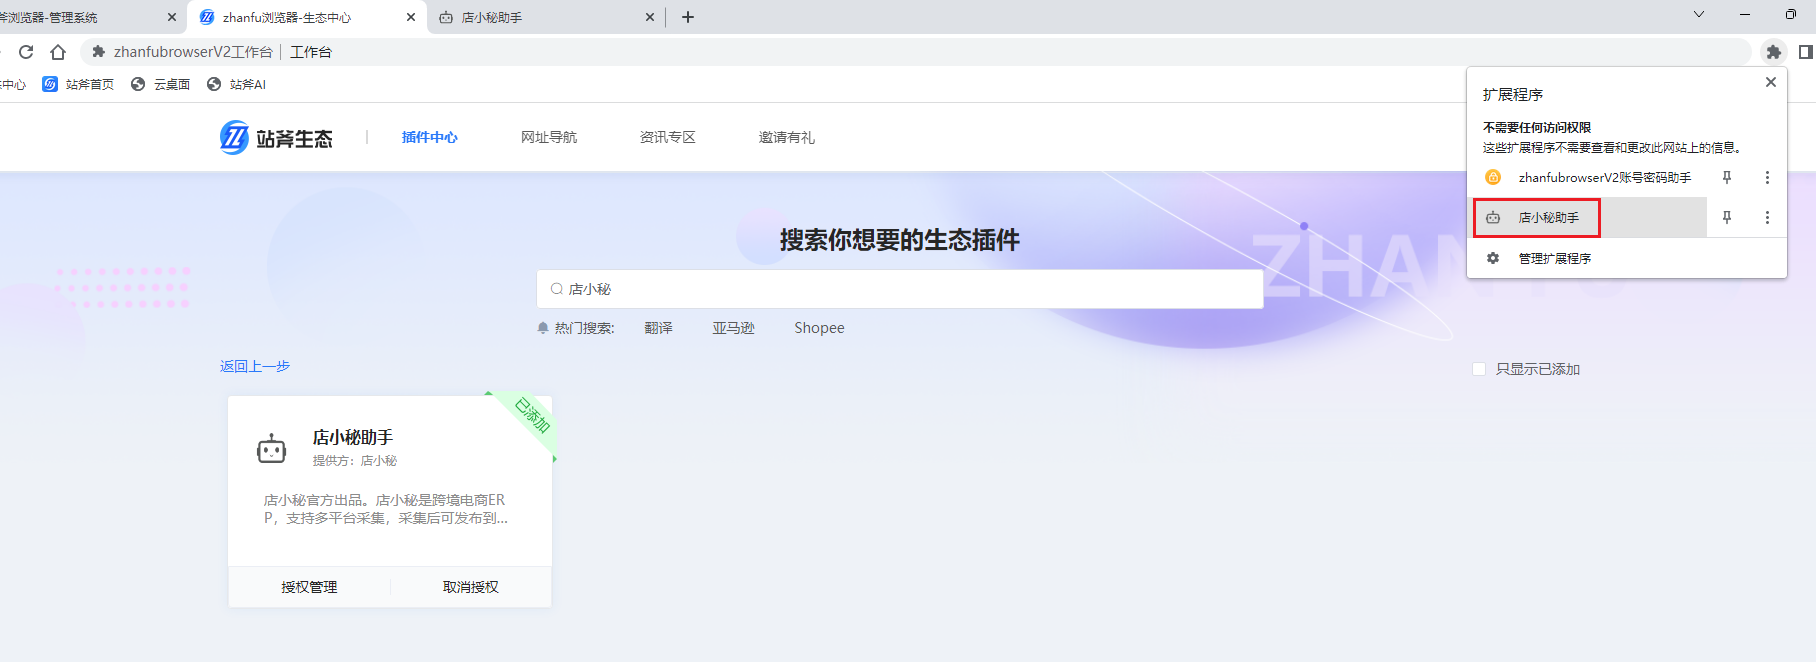Screen dimensions: 1816x662
Task: Go to the home page icon
Action: point(58,52)
